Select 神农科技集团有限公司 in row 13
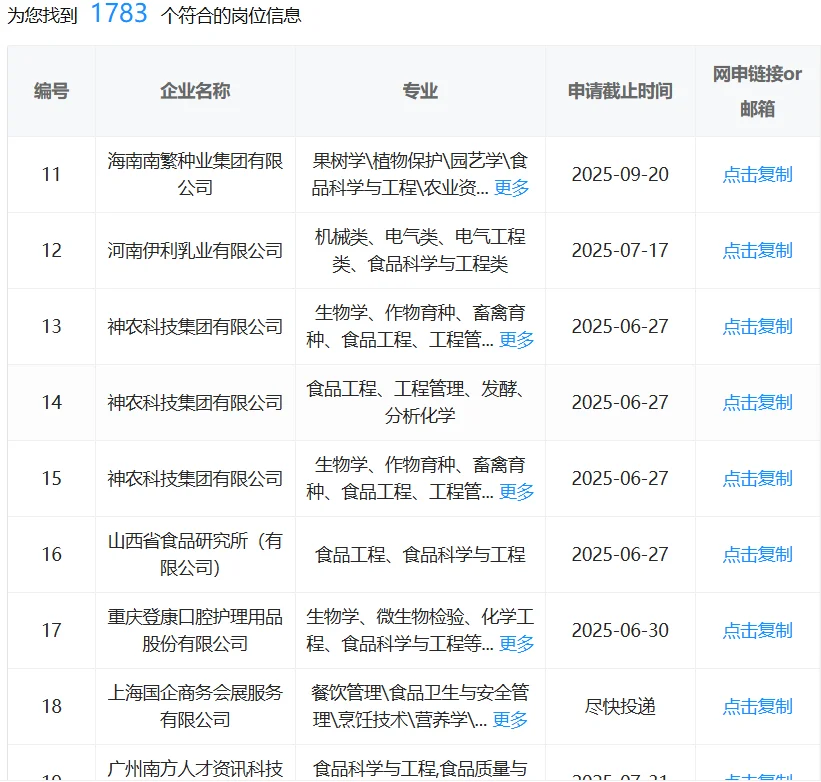This screenshot has height=782, width=821. [195, 326]
